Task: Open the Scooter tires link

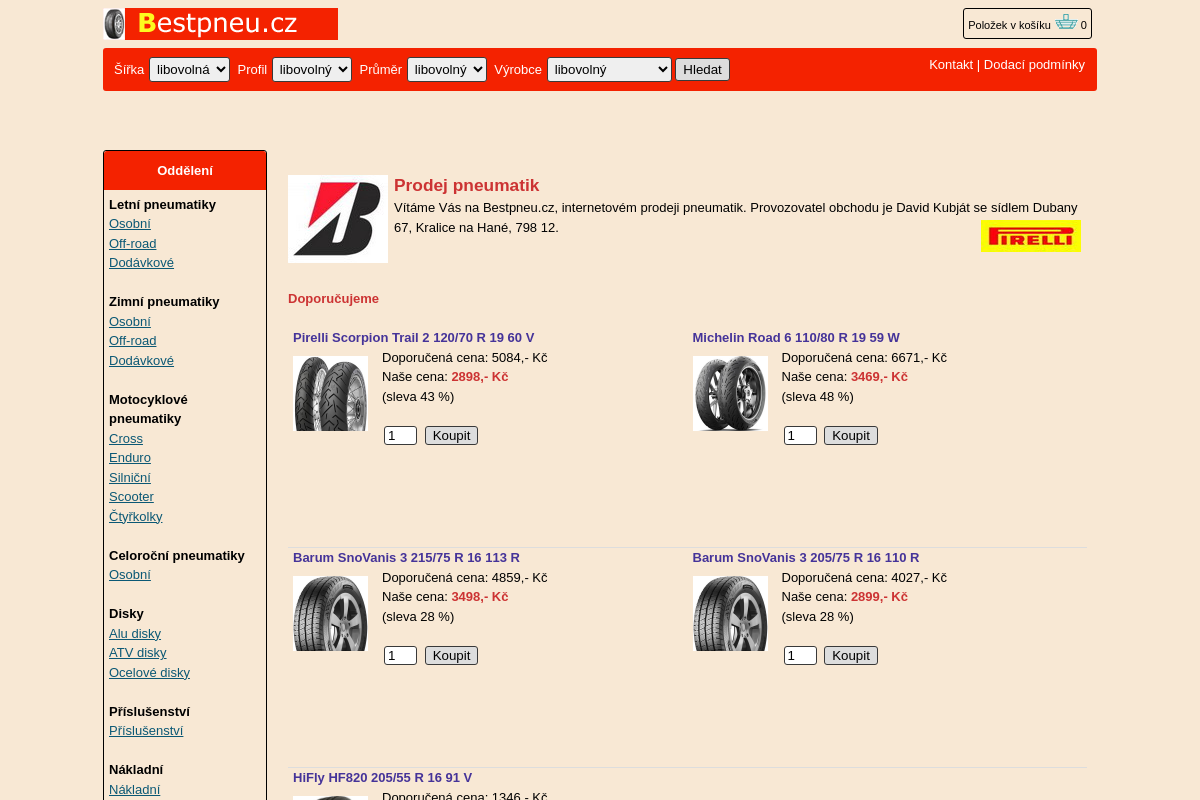Action: (x=131, y=496)
